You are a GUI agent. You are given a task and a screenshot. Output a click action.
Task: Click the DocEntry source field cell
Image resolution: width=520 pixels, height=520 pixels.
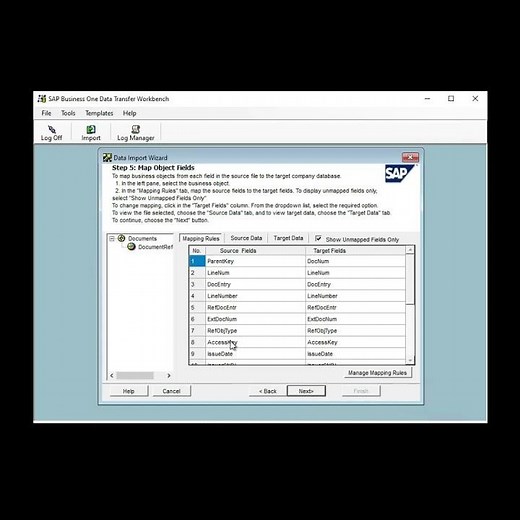coord(255,284)
